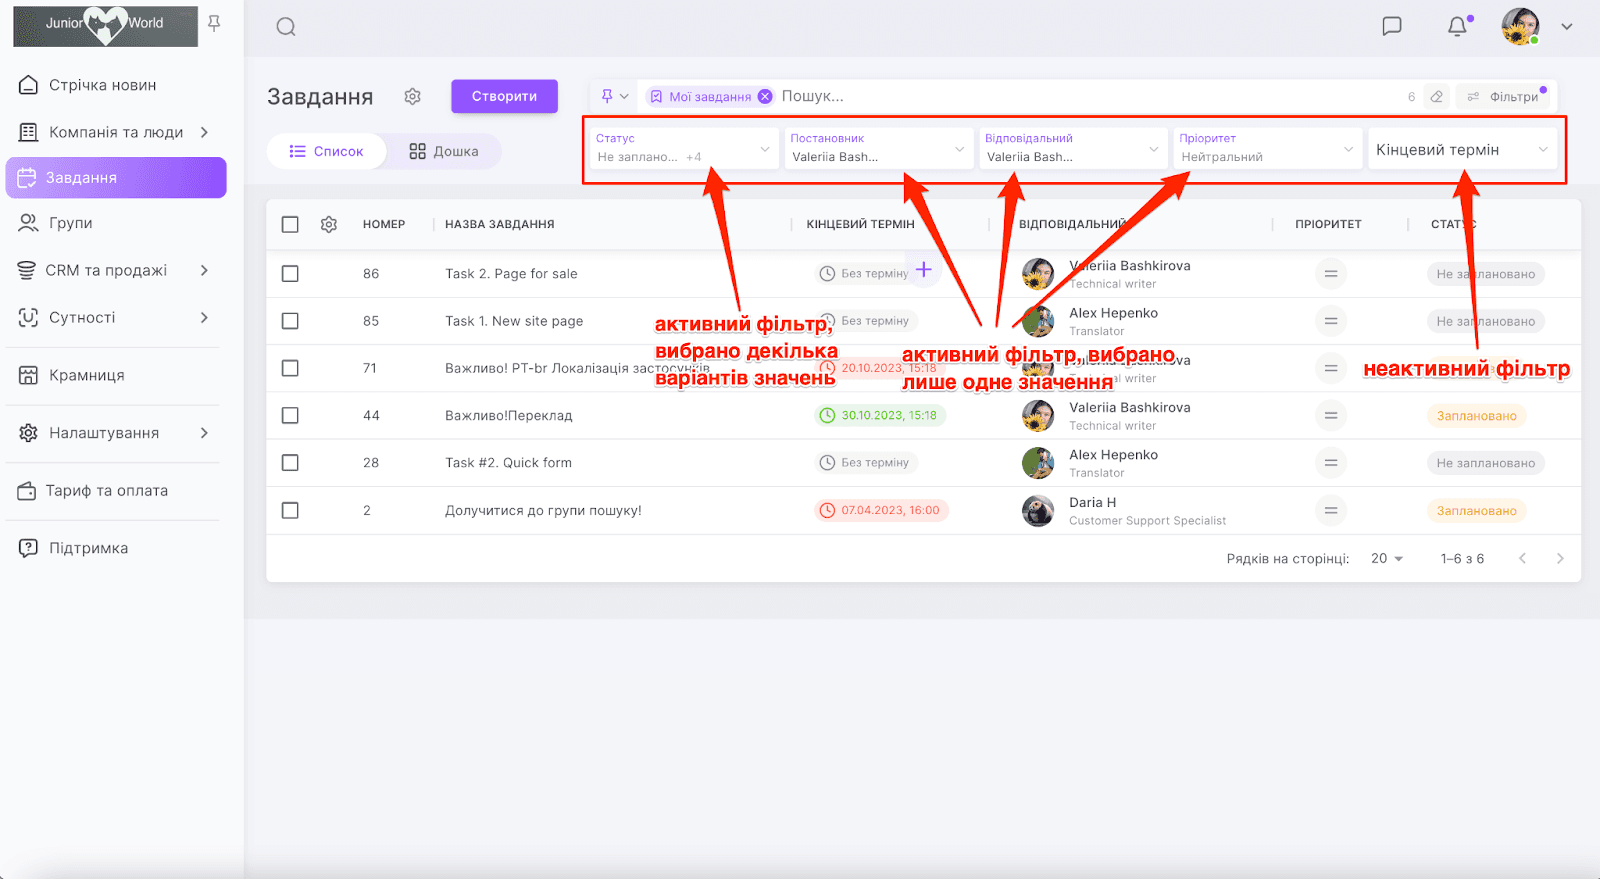Click priority icon in task 44 row

tap(1331, 415)
